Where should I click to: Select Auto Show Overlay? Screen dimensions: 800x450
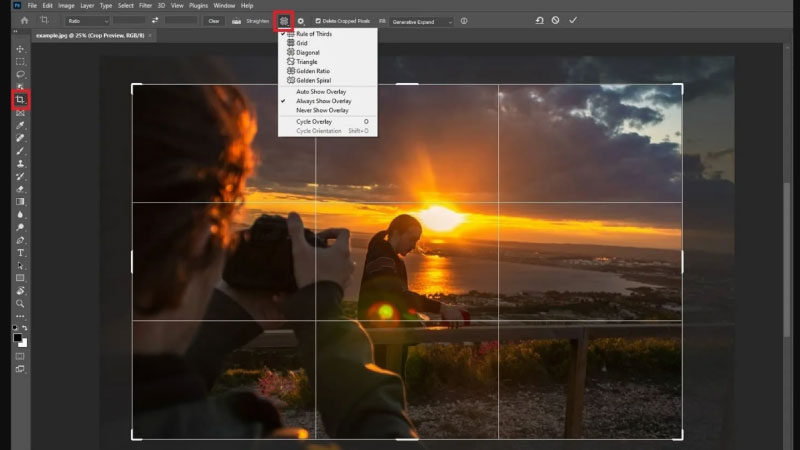[x=328, y=92]
